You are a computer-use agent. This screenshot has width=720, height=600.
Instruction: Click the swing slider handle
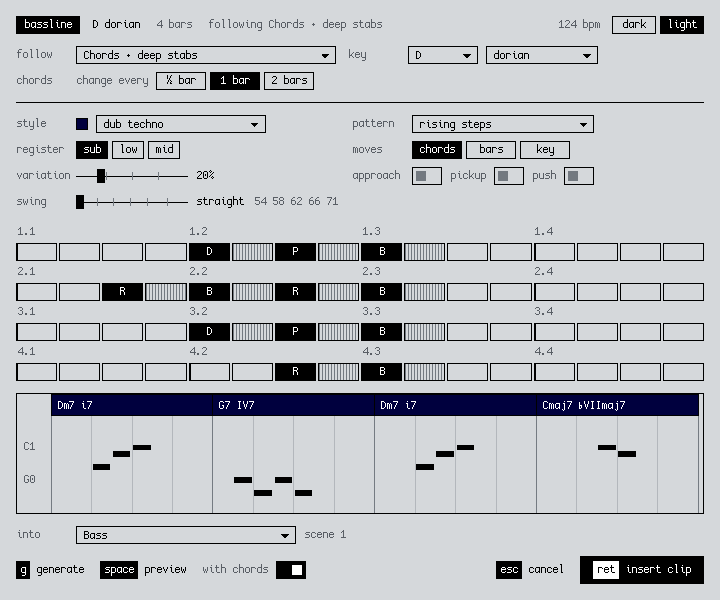click(x=80, y=202)
